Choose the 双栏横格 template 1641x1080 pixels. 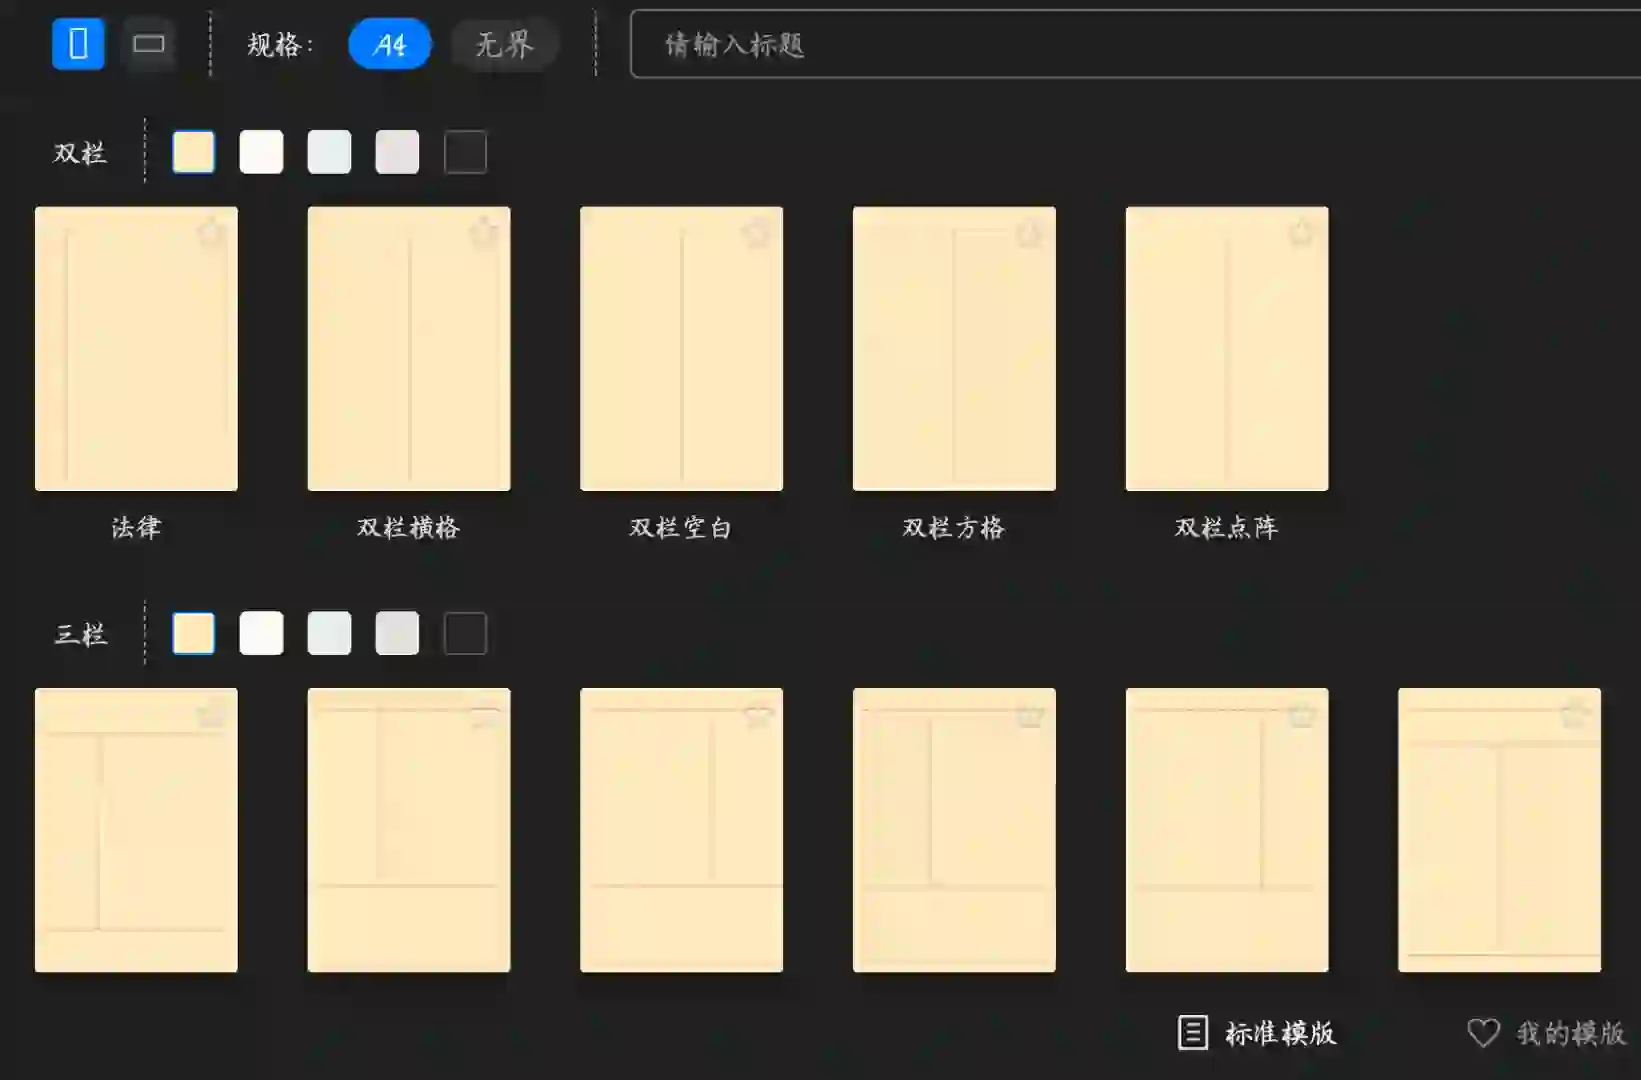[x=408, y=348]
